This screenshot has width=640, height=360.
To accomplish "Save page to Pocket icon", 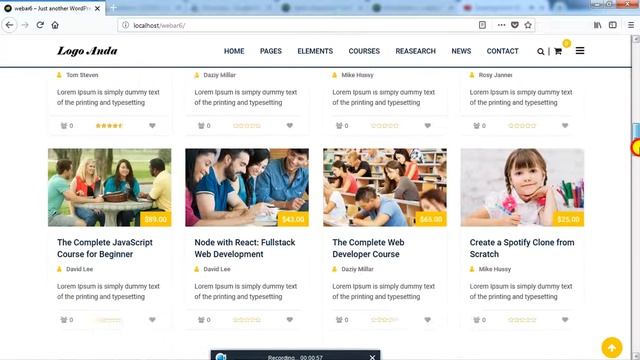I will [515, 25].
